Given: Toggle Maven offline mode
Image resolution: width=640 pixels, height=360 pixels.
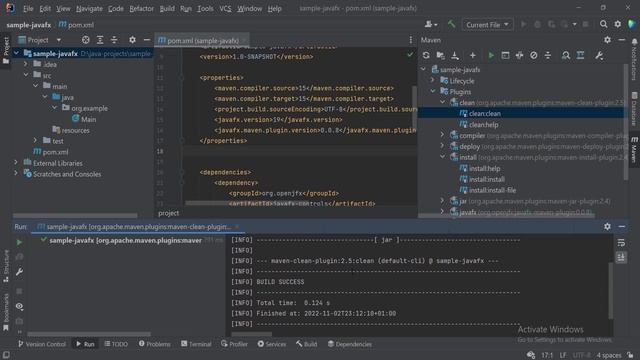Looking at the screenshot, I should (519, 55).
